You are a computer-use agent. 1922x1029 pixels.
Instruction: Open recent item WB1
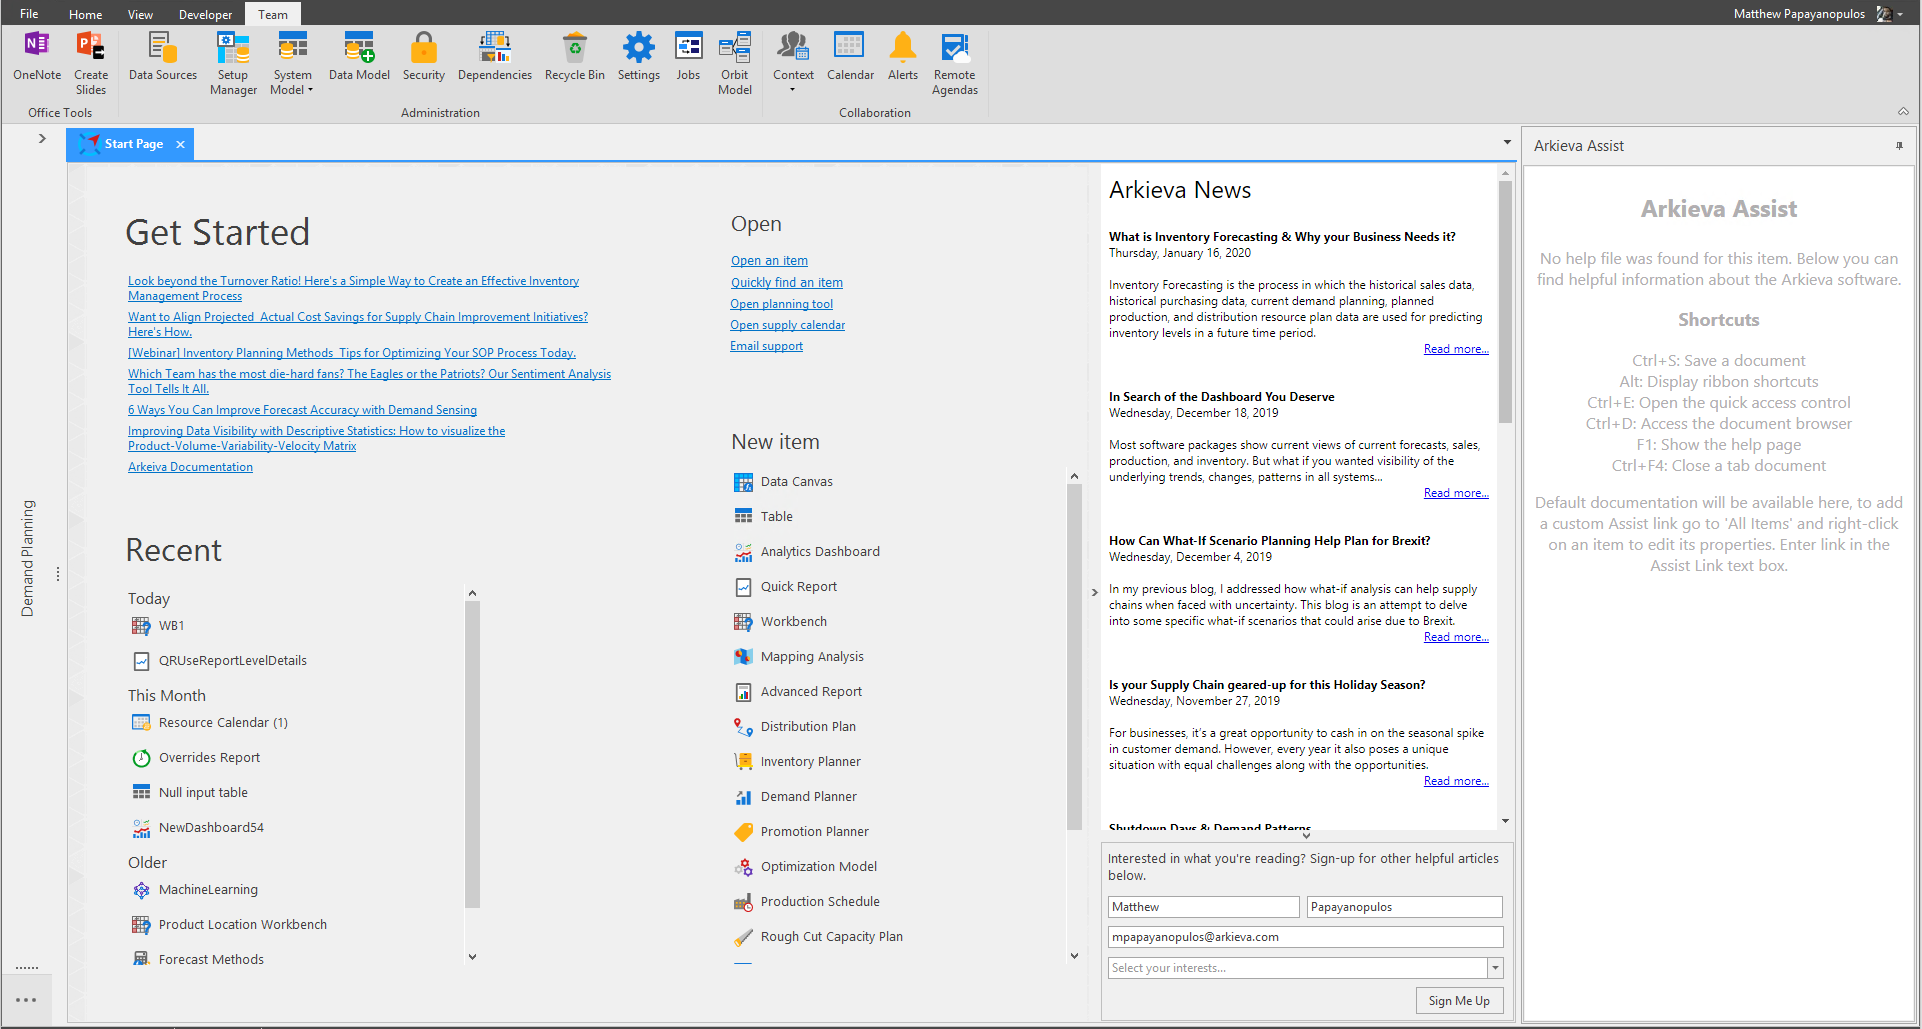tap(158, 626)
